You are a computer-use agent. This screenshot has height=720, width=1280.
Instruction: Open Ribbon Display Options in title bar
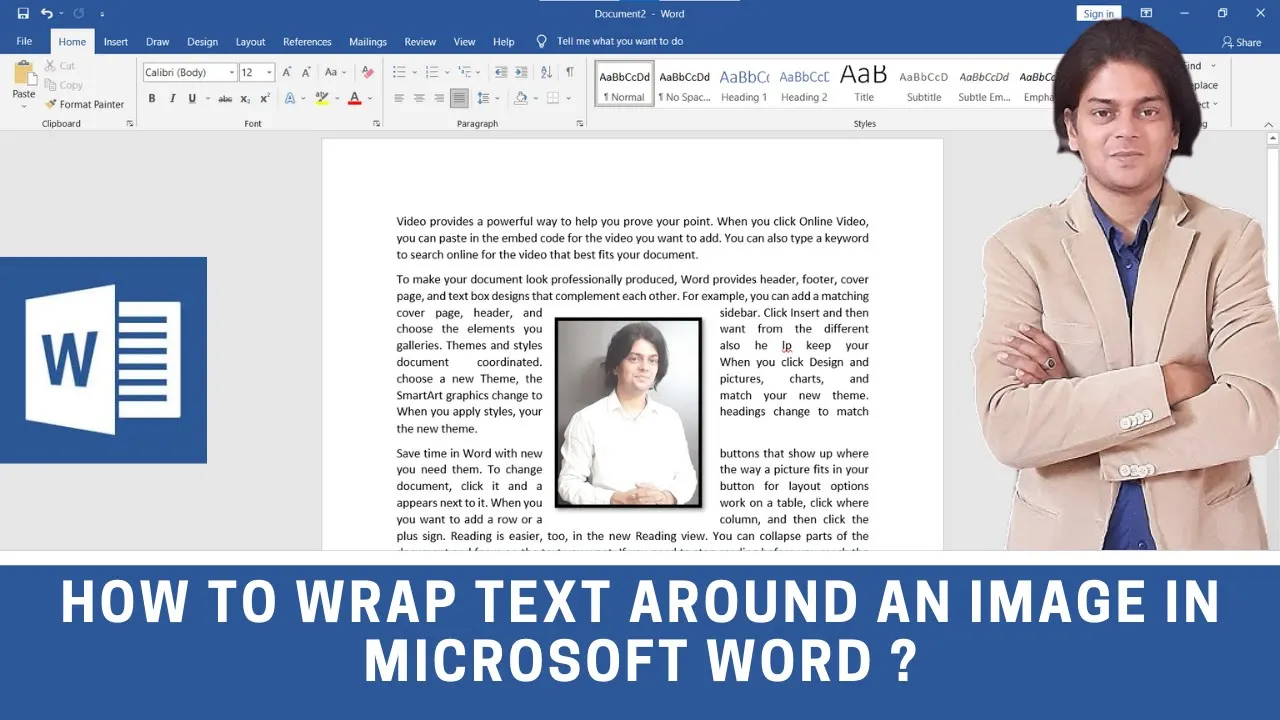(x=1146, y=13)
